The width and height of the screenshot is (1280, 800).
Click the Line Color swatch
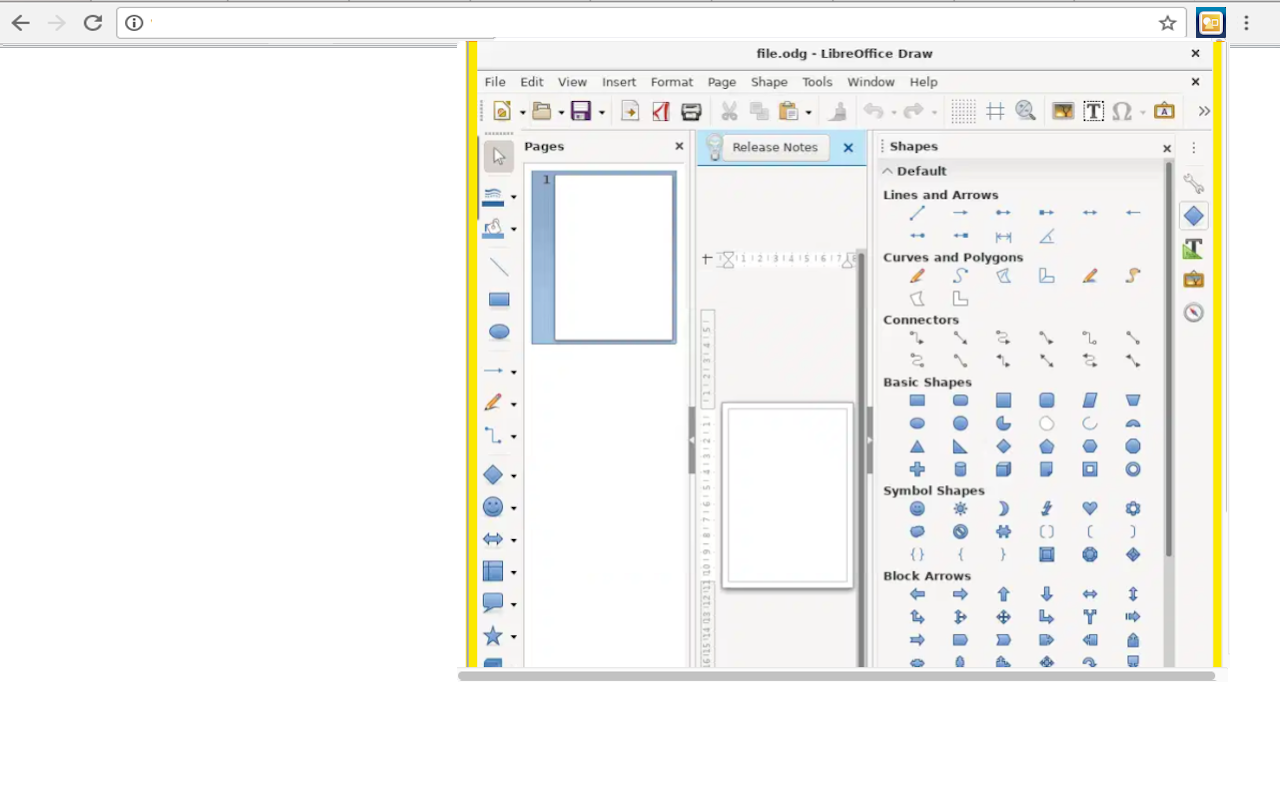[494, 196]
